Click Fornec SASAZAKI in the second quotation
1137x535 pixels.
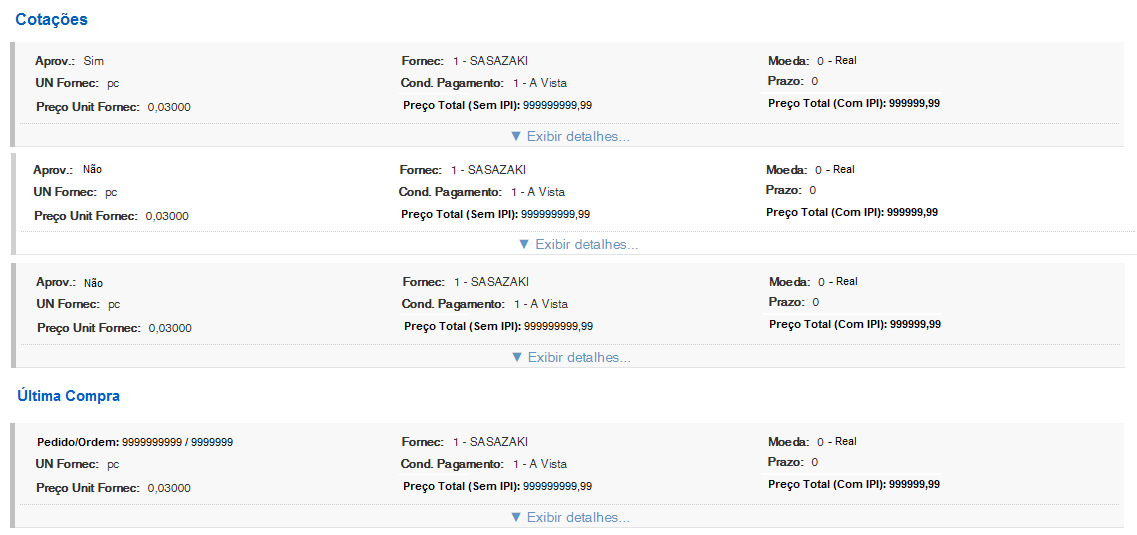tap(488, 170)
